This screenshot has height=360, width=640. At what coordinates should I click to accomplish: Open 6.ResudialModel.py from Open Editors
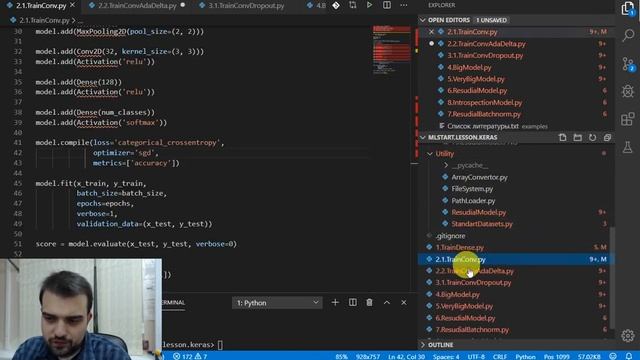coord(477,91)
